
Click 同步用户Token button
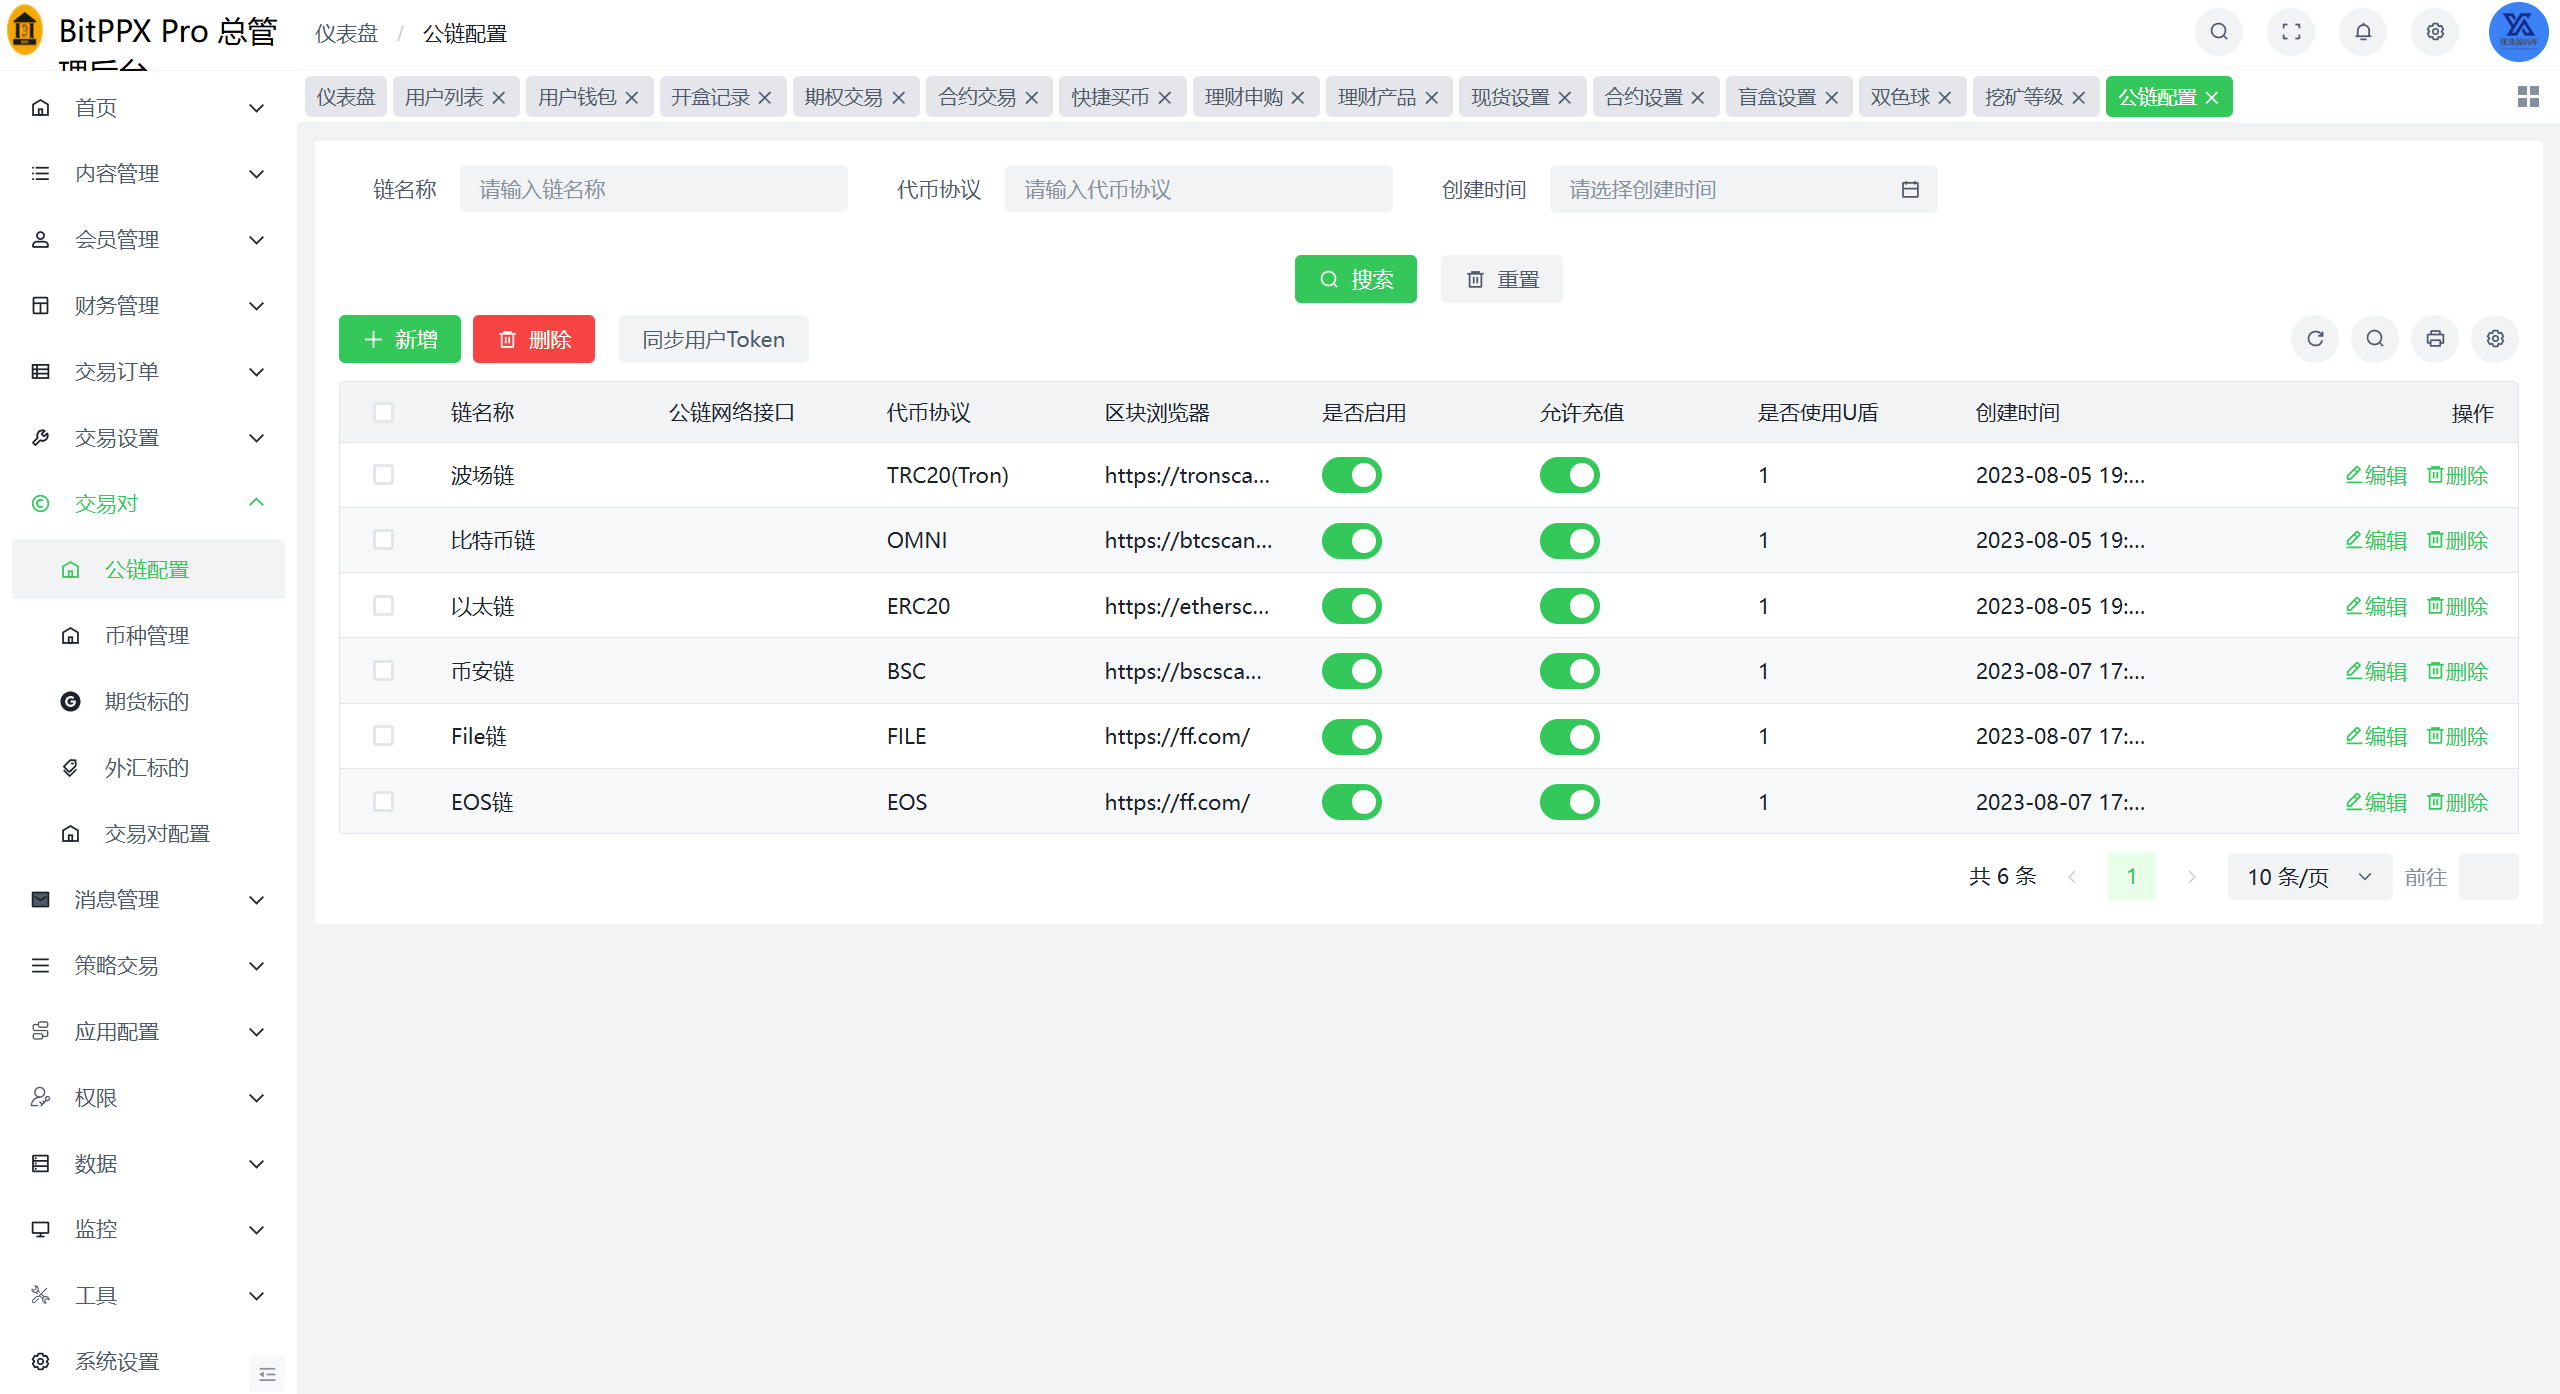tap(713, 339)
